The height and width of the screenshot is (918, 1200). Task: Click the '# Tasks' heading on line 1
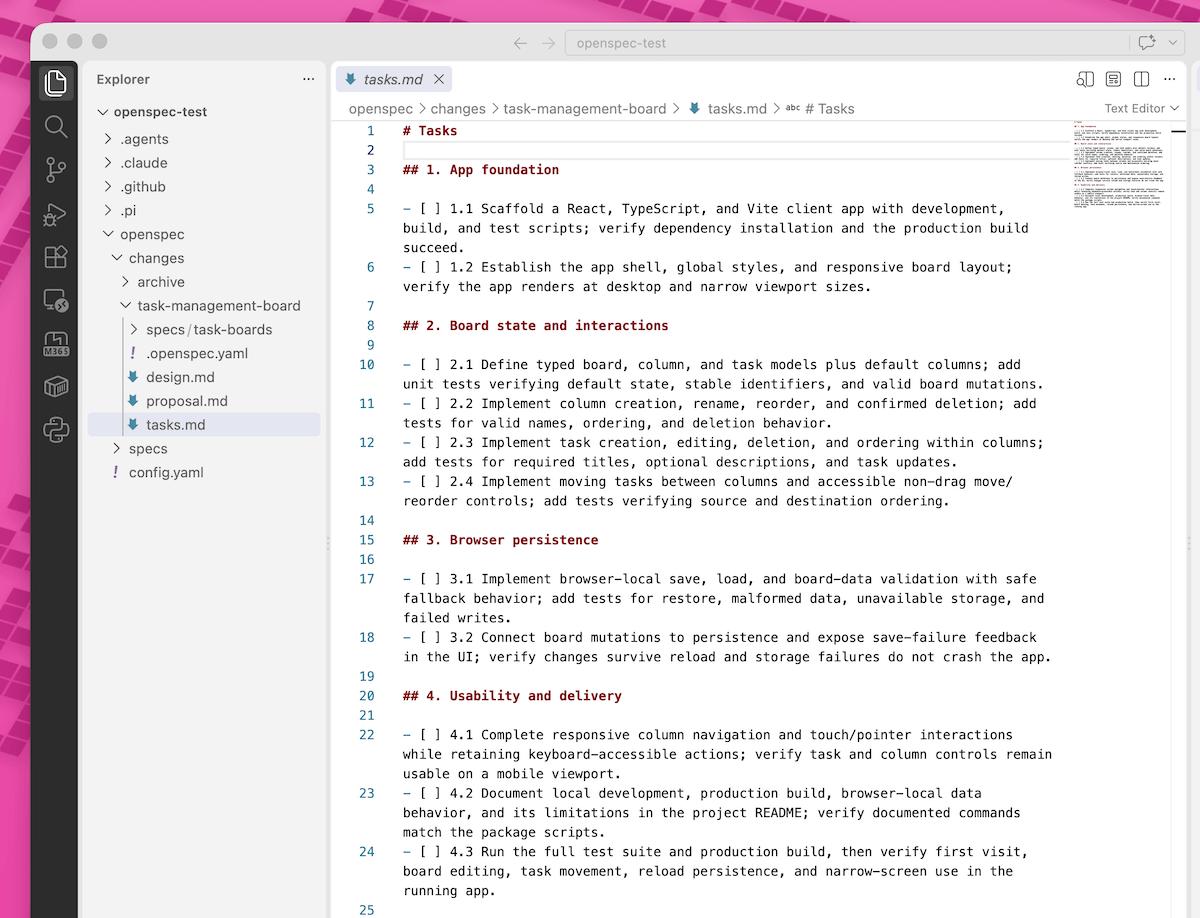430,131
